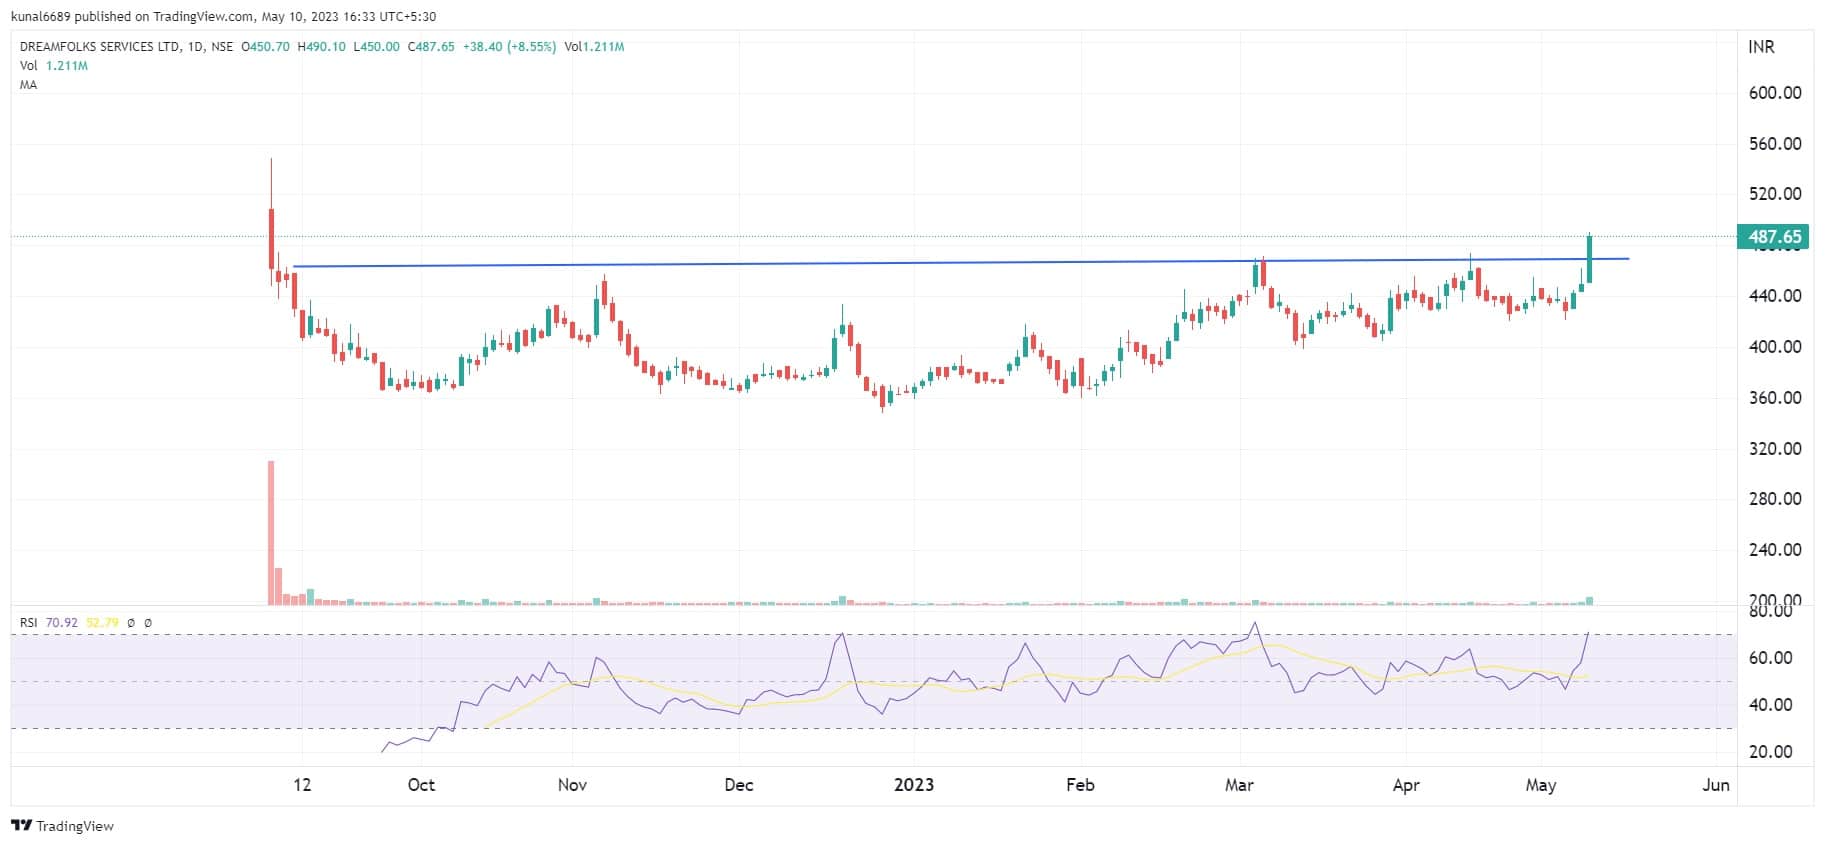
Task: Click the close value C487.65
Action: coord(431,47)
